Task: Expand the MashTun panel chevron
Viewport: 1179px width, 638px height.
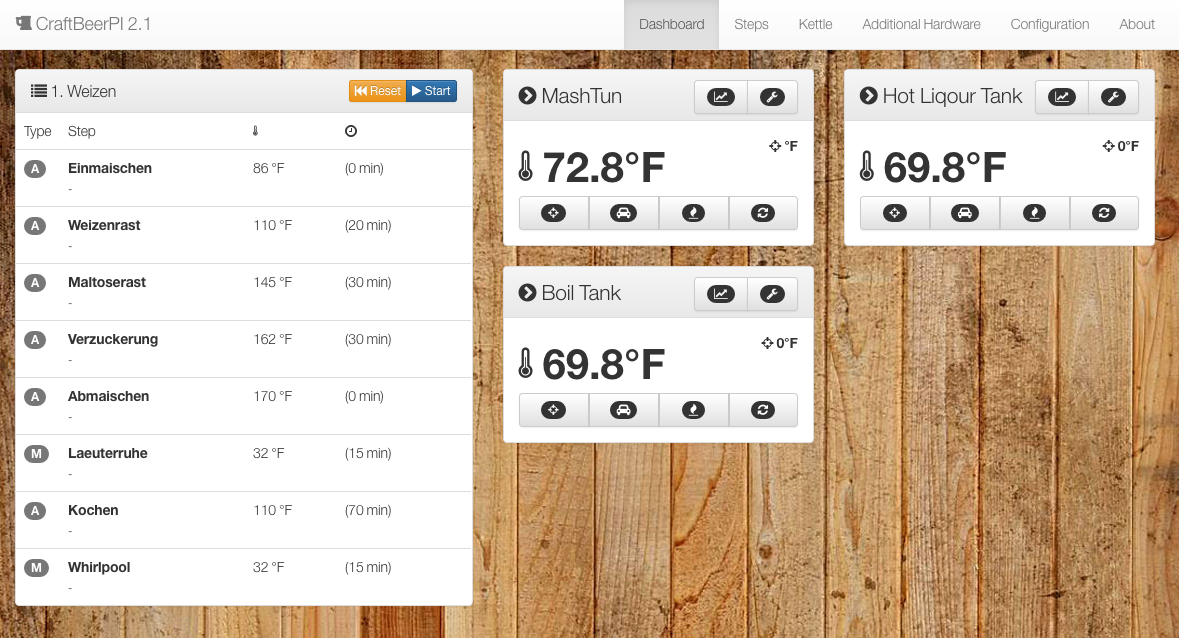Action: click(528, 96)
